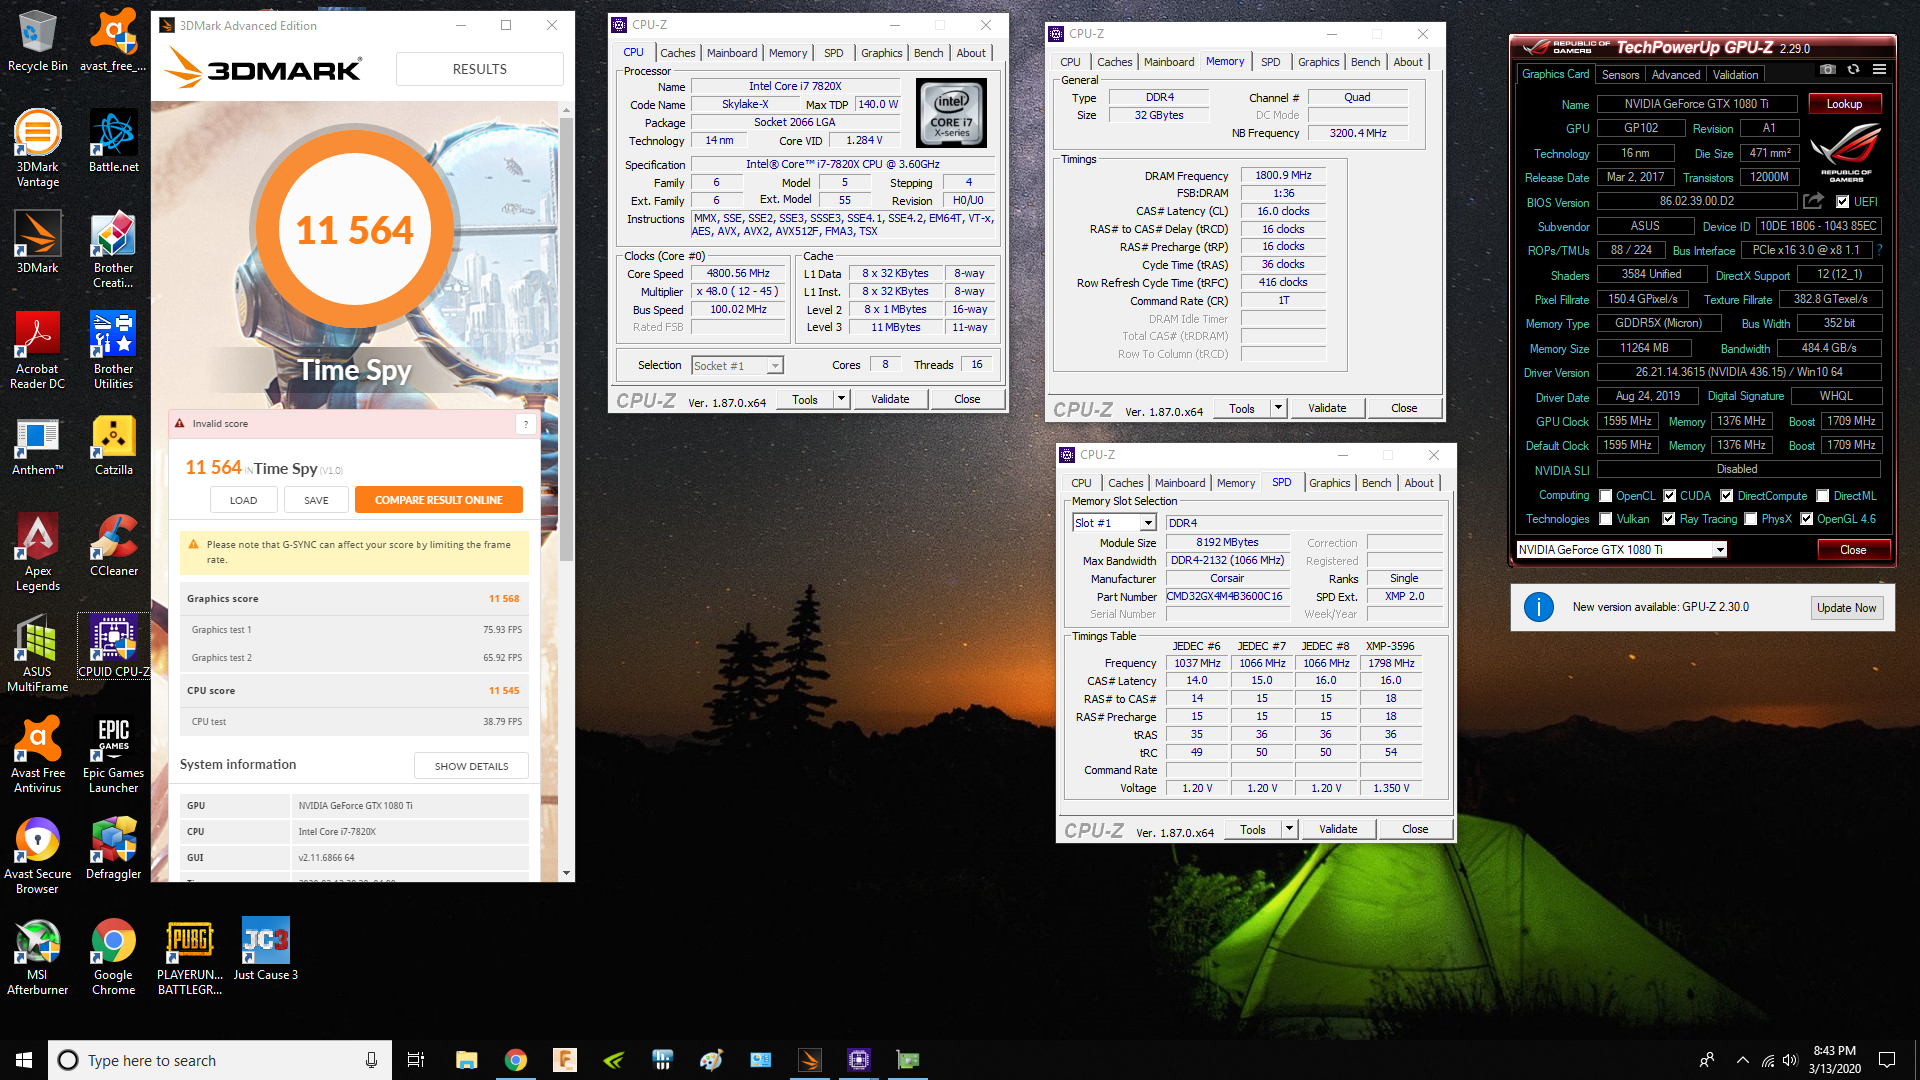The height and width of the screenshot is (1080, 1920).
Task: Open 3DMark Vantage desktop icon
Action: point(38,148)
